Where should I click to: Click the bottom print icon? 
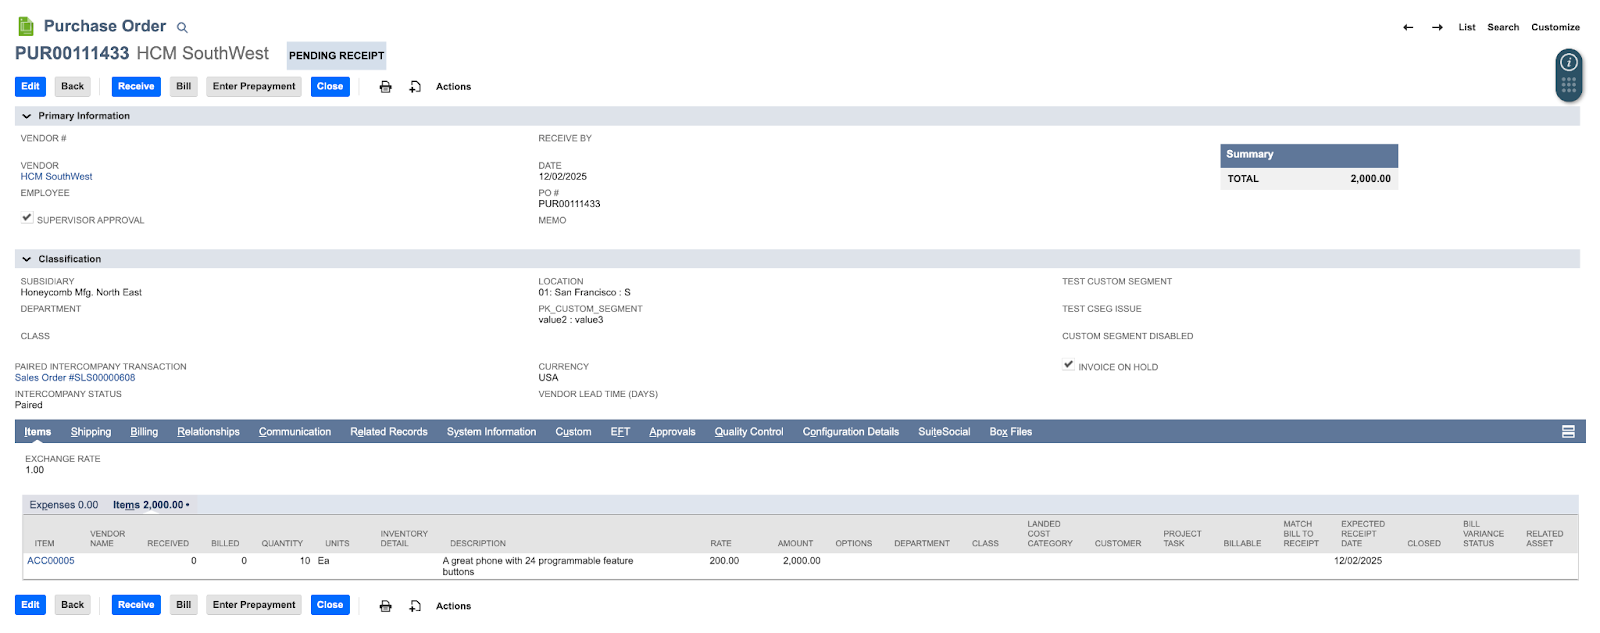point(385,606)
